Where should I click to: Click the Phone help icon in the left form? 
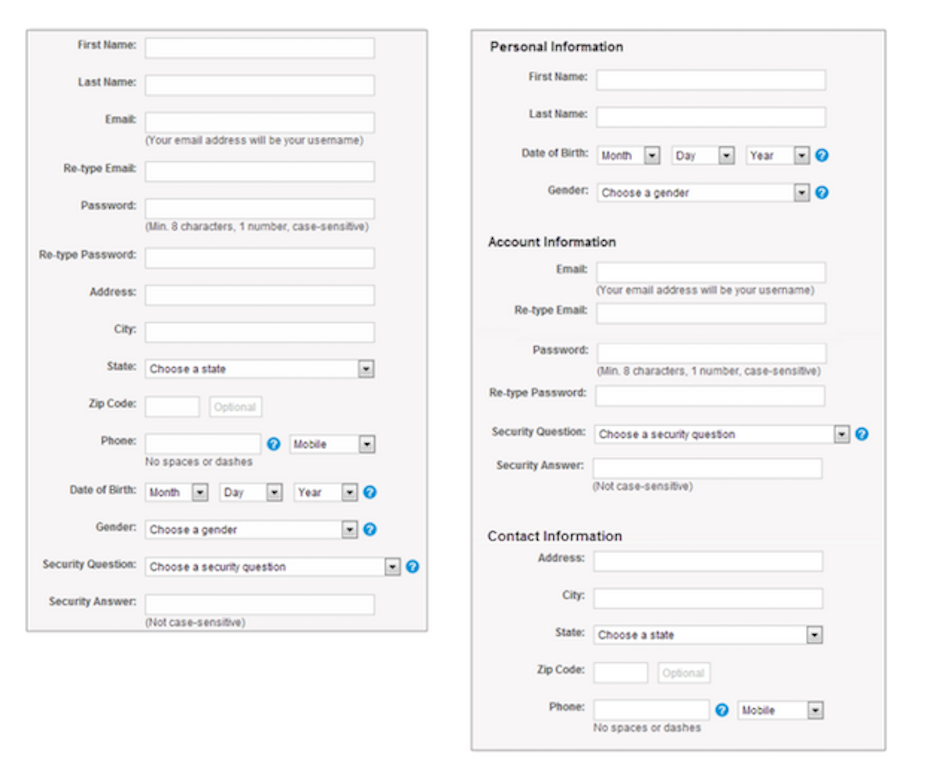274,444
